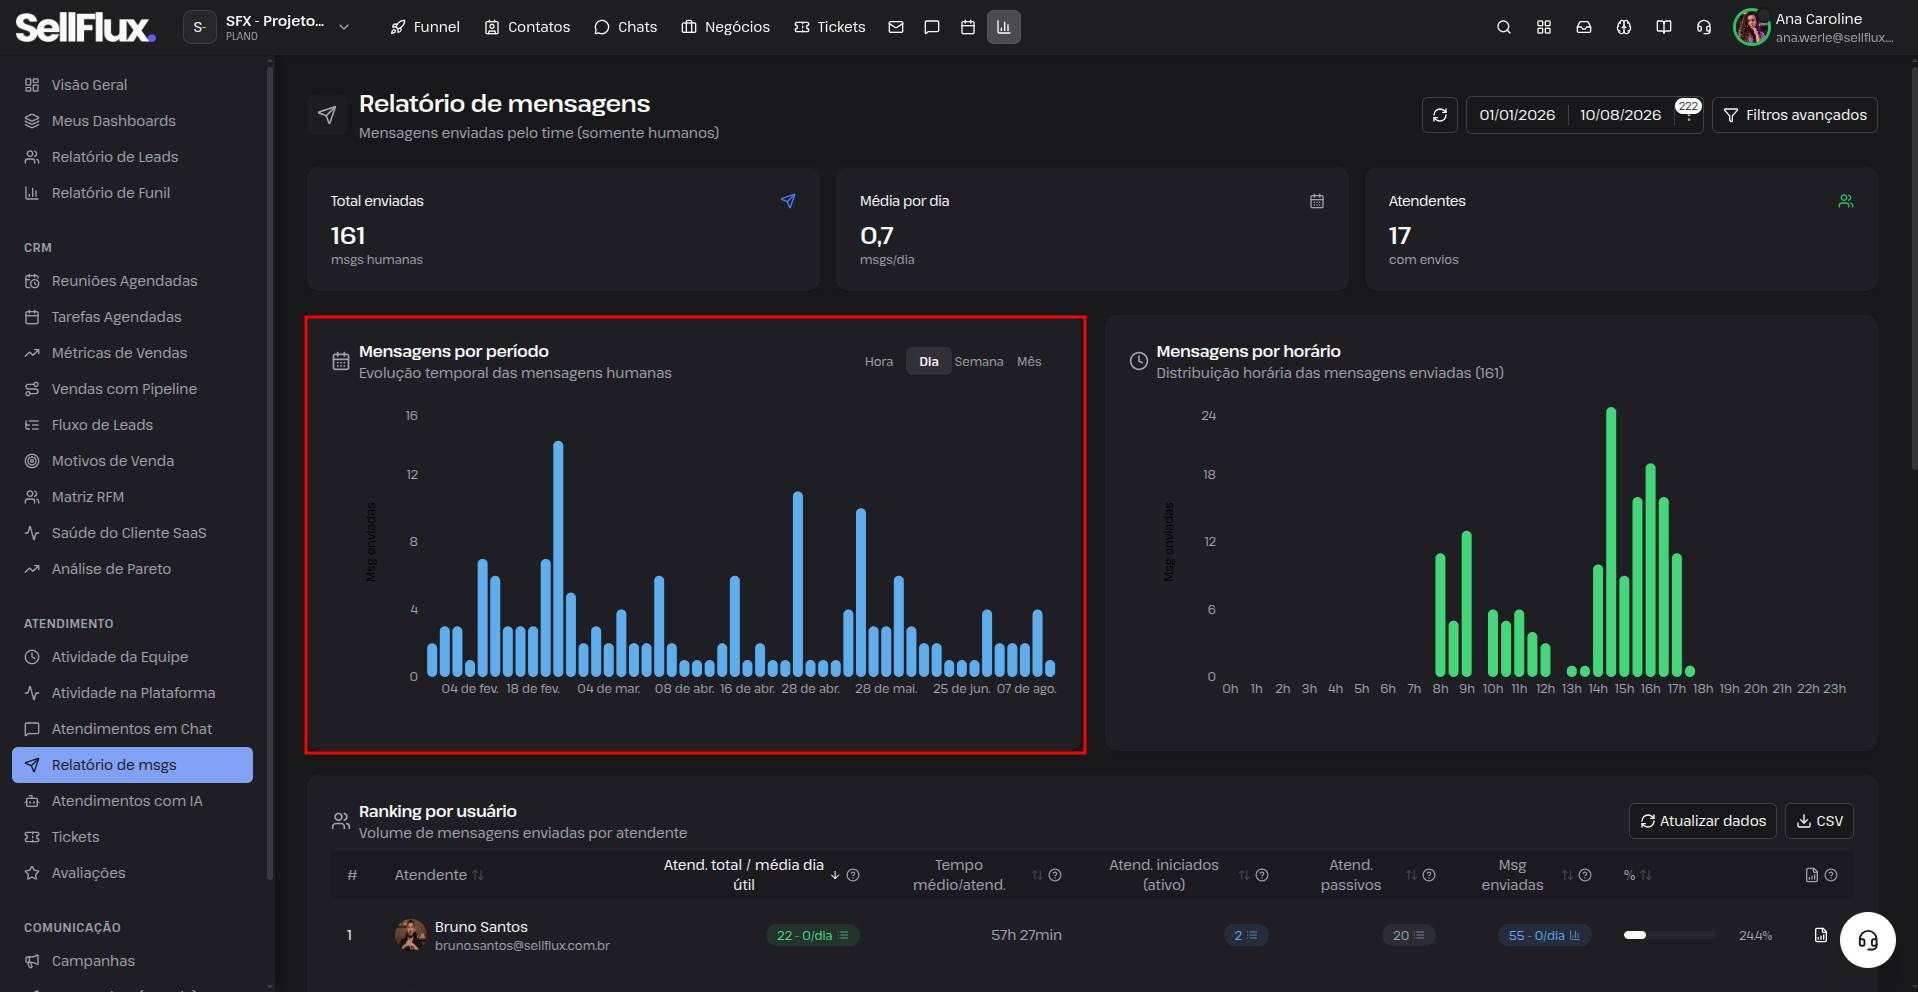Click the paper plane icon in Total enviadas card
This screenshot has height=992, width=1918.
[788, 201]
